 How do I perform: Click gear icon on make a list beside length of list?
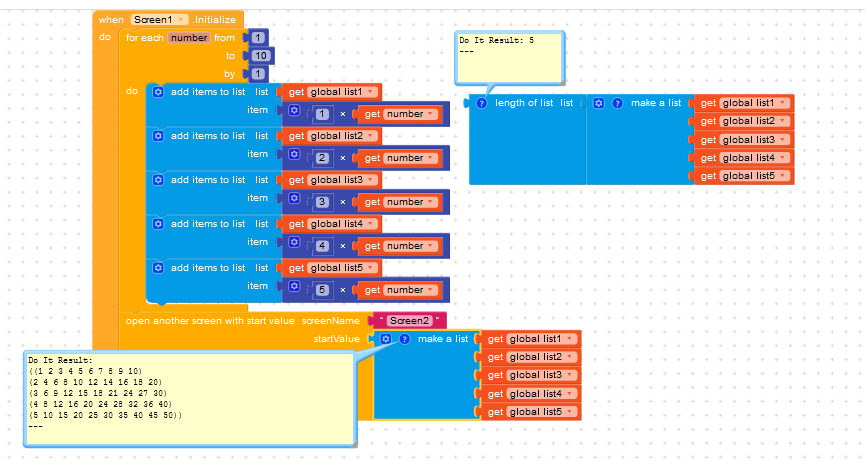coord(599,103)
